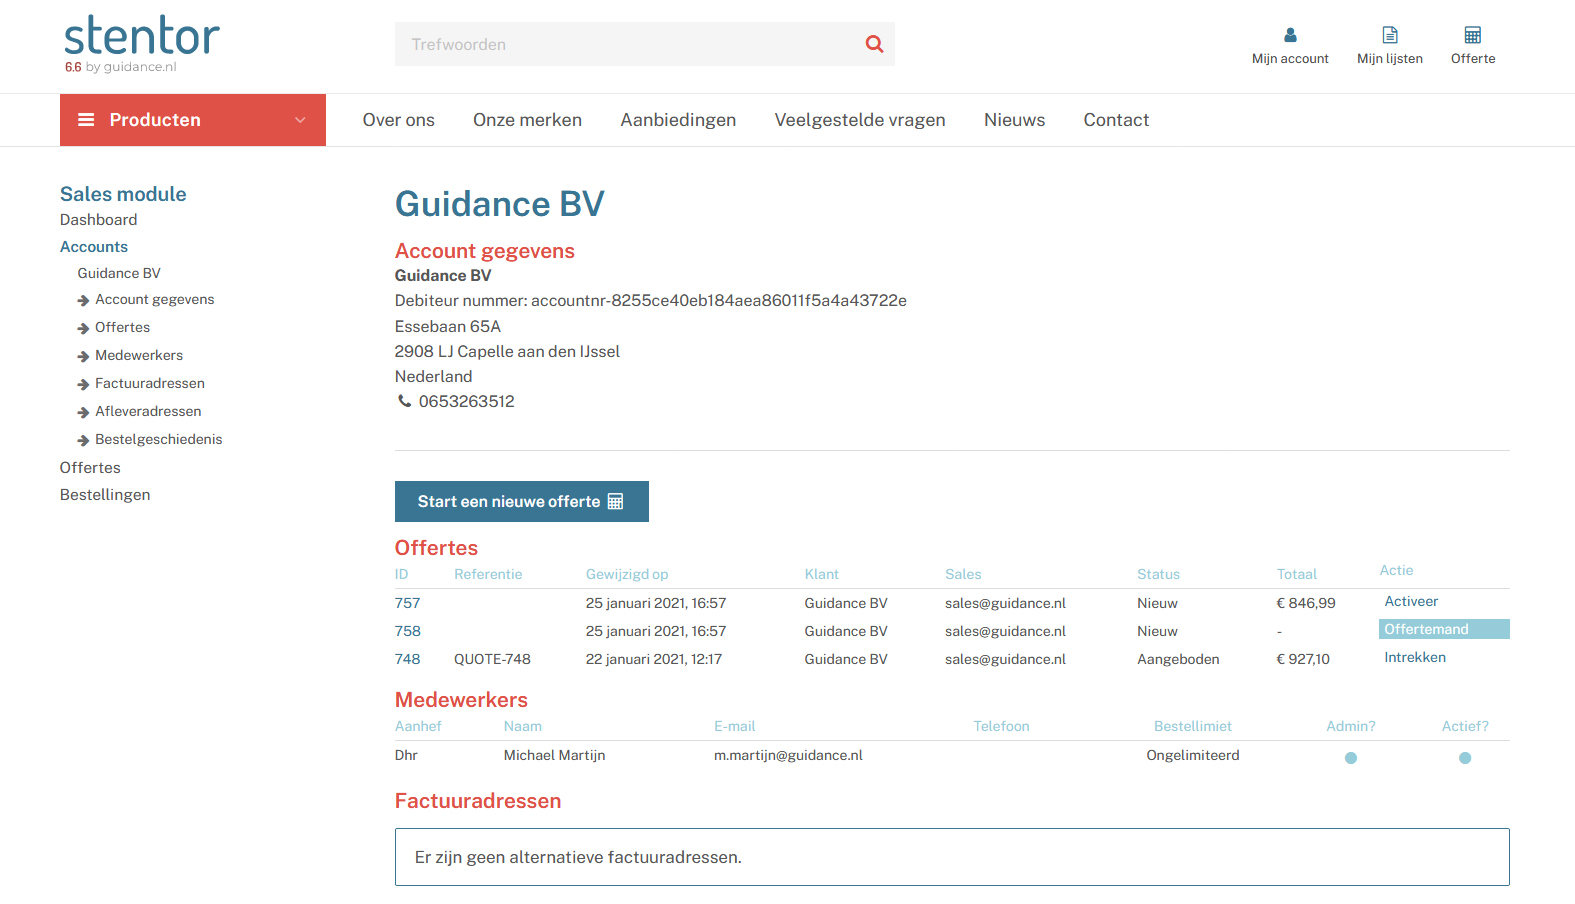The image size is (1575, 904).
Task: Open Mijn lijsten document icon
Action: tap(1389, 35)
